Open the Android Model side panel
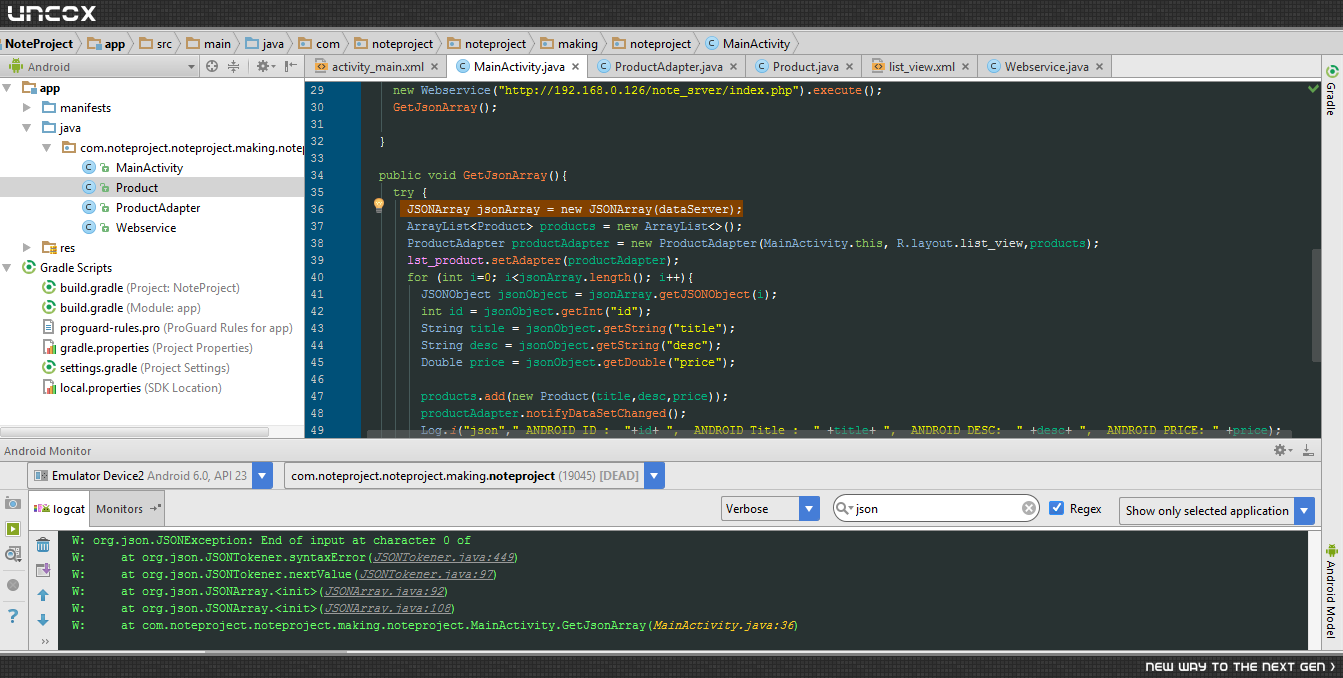 1331,590
